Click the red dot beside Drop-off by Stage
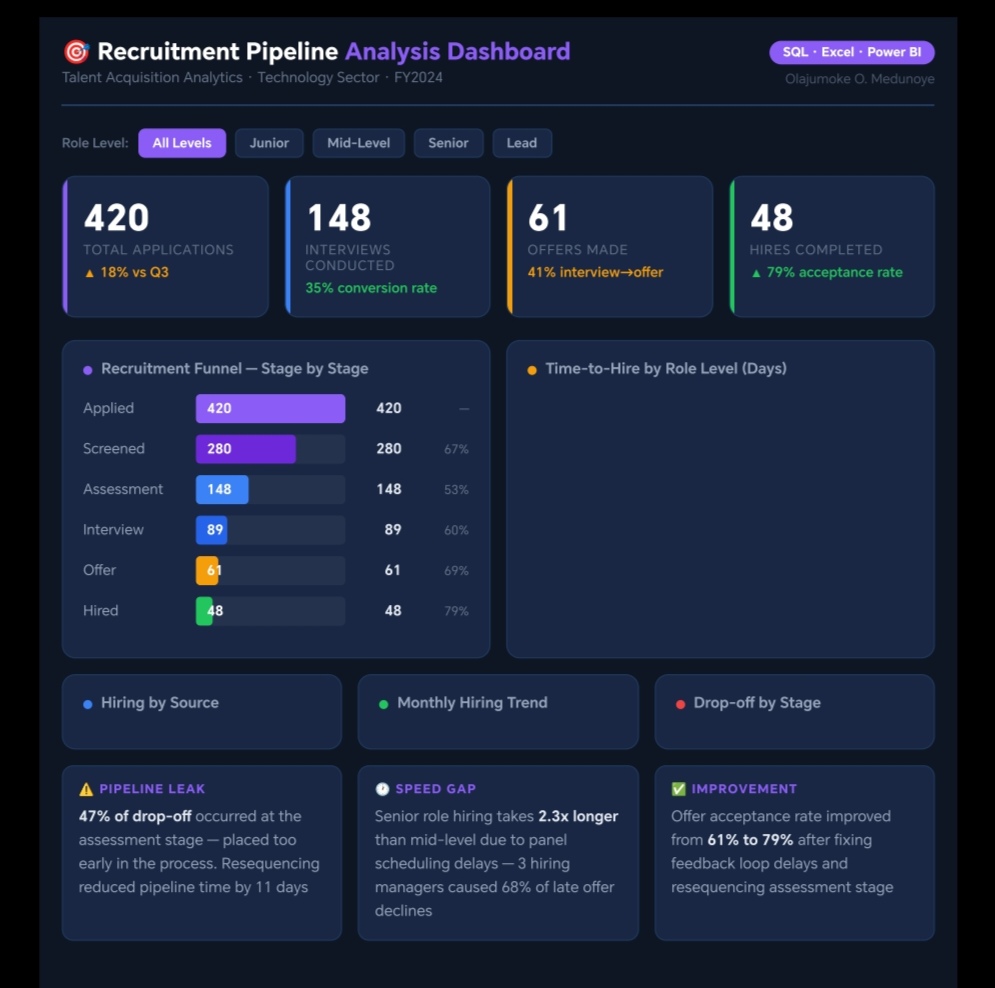The width and height of the screenshot is (995, 988). coord(680,704)
